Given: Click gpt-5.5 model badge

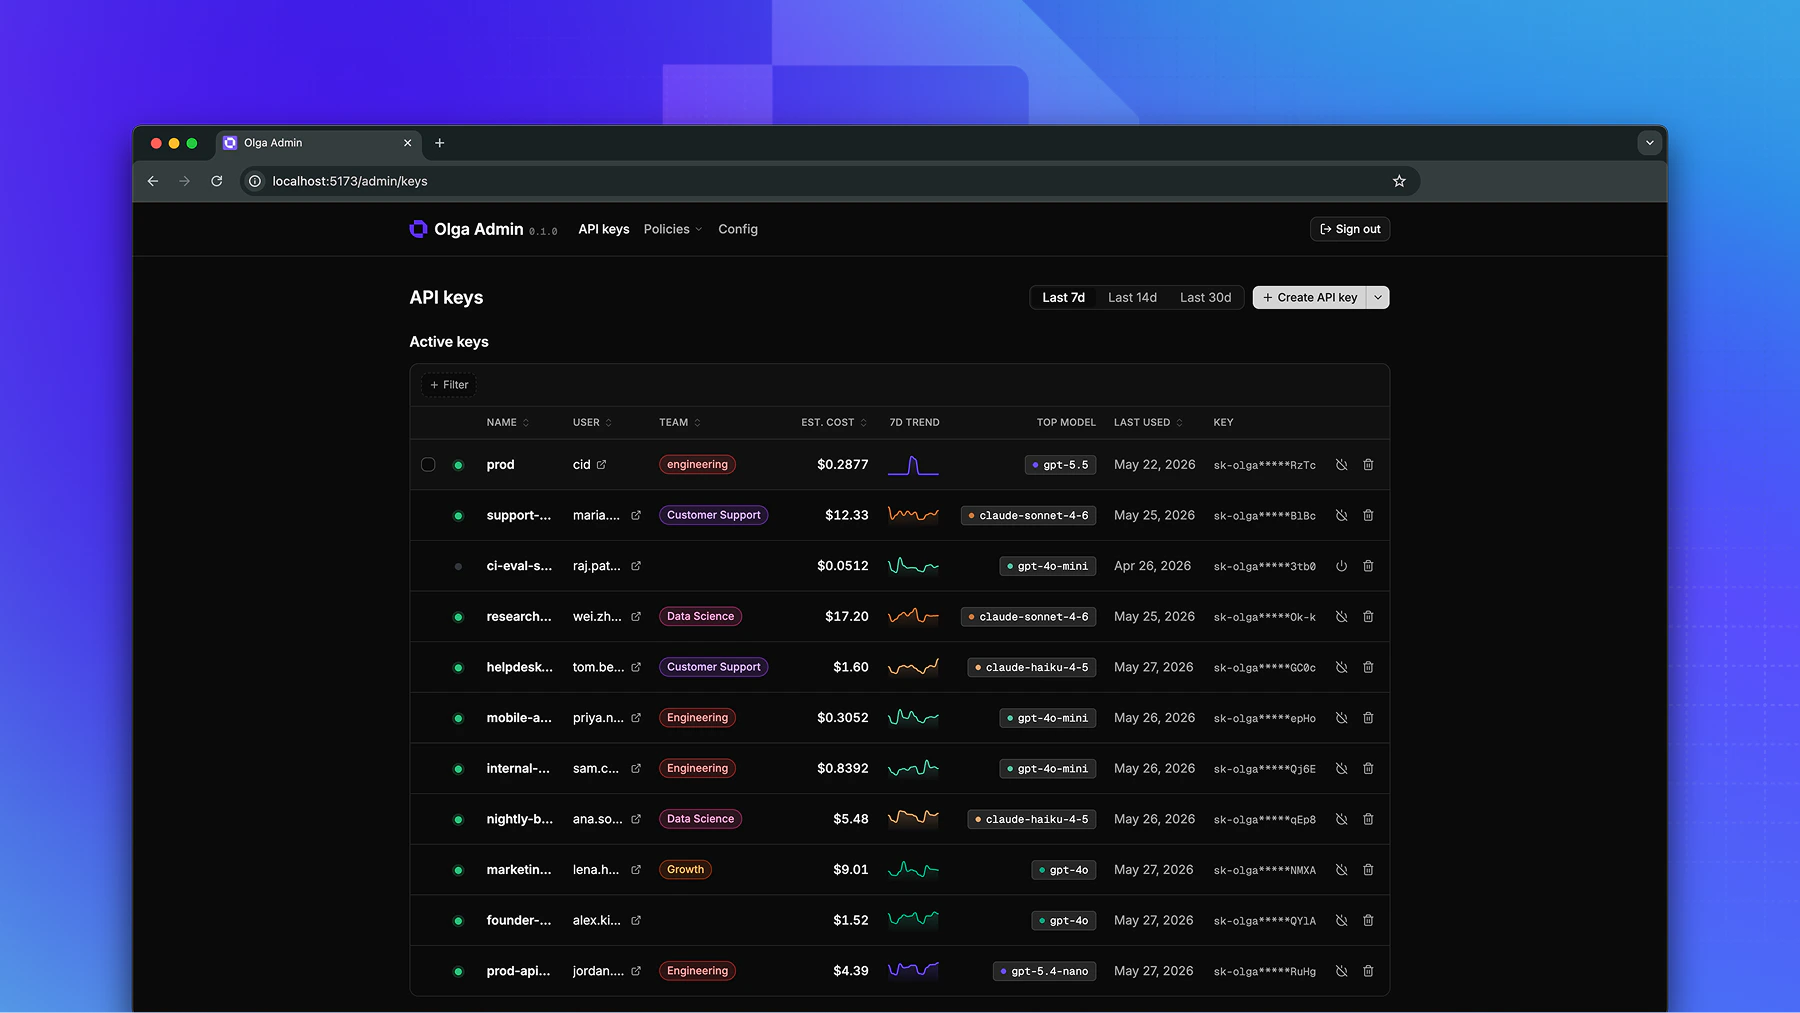Looking at the screenshot, I should tap(1060, 465).
